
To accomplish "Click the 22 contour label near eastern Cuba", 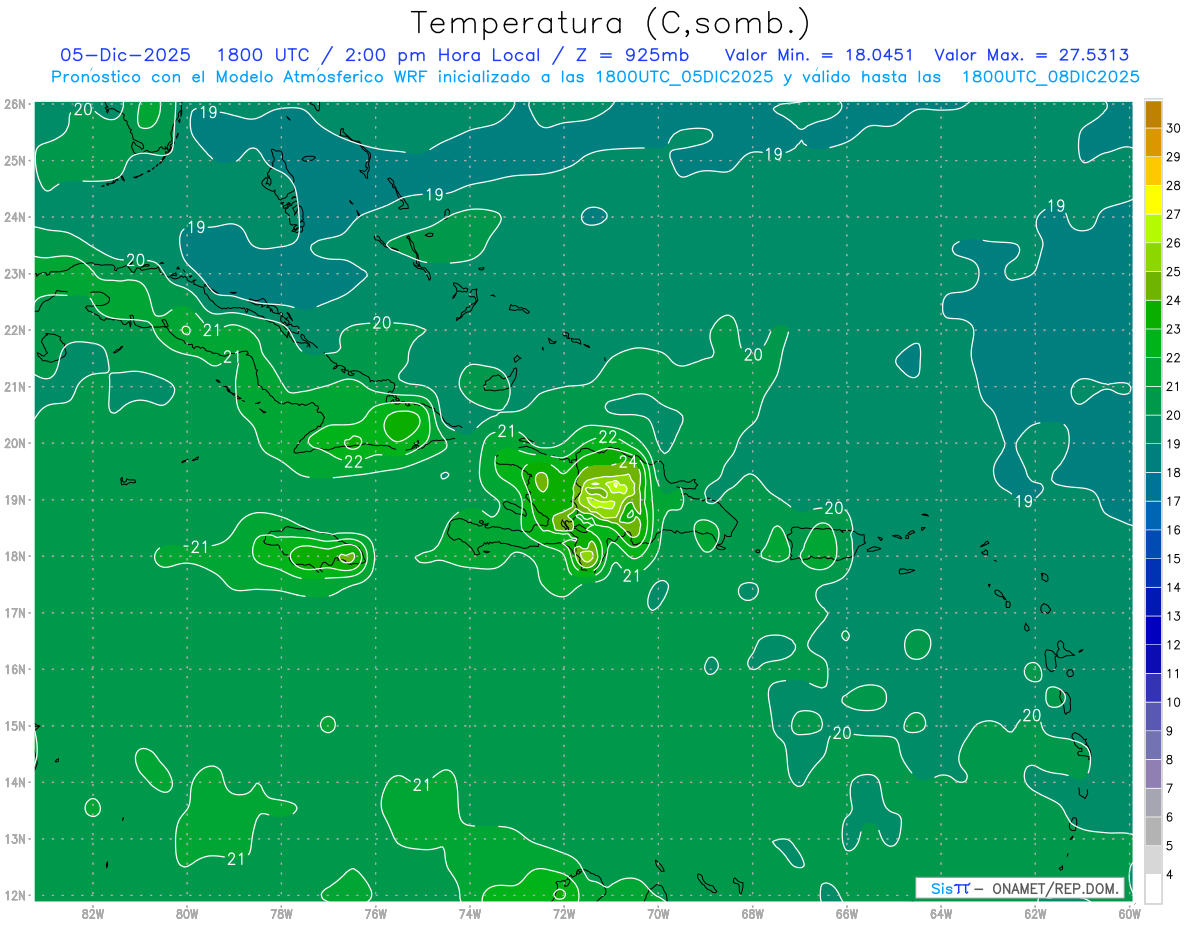I will pos(353,462).
